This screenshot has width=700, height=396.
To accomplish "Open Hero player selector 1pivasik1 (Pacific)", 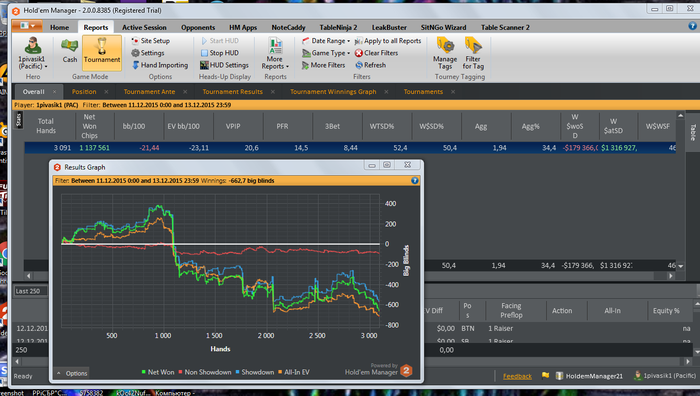I will pos(32,54).
